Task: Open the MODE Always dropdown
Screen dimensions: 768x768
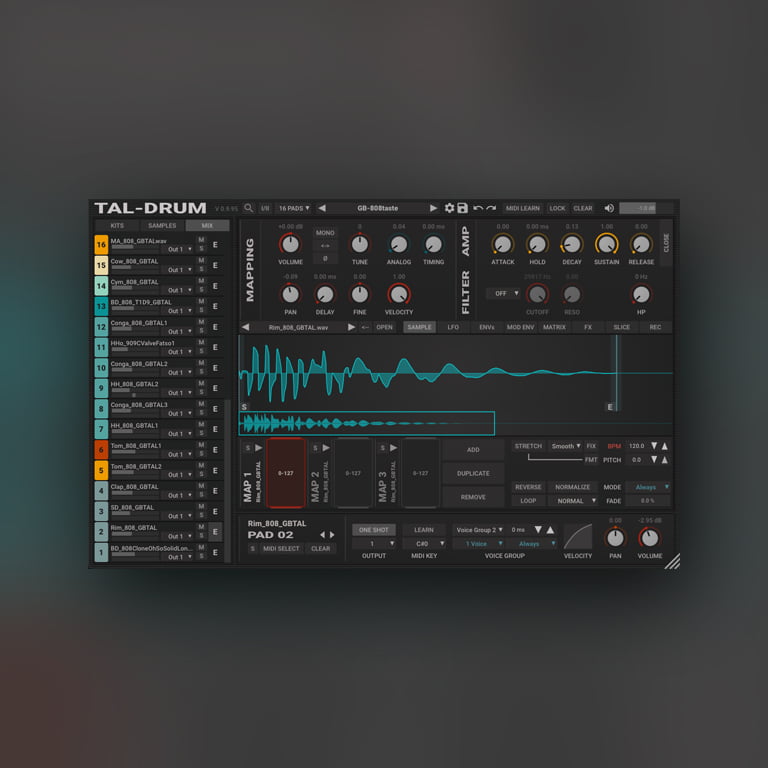Action: tap(648, 487)
